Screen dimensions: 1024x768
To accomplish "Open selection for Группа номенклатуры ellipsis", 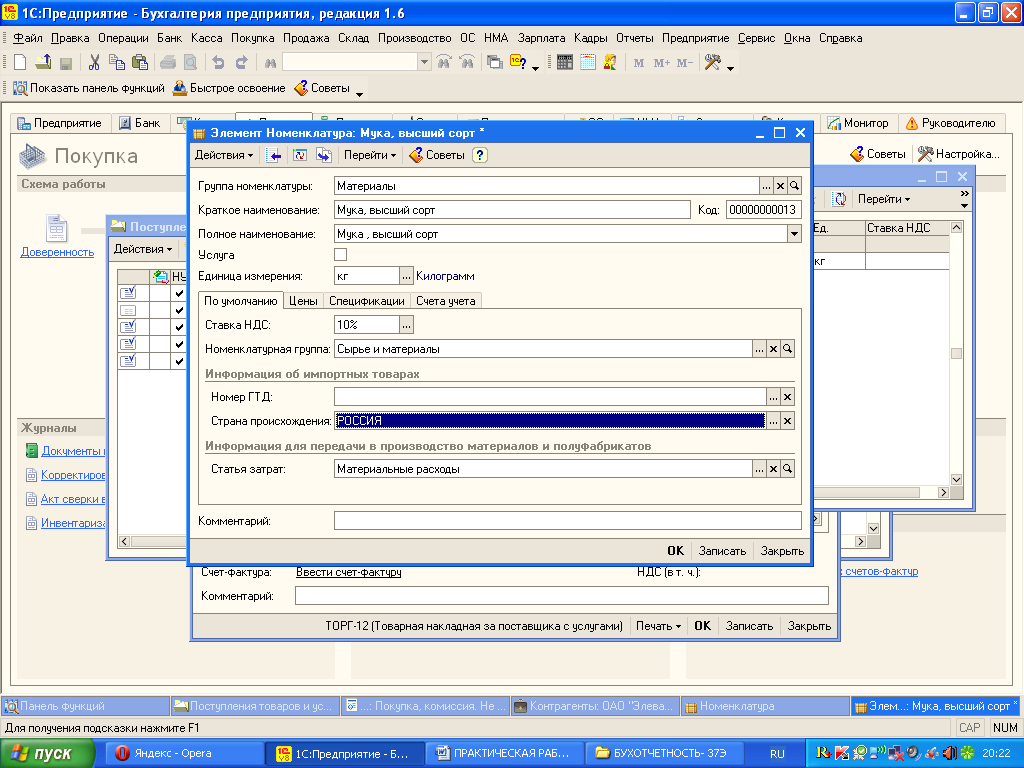I will pyautogui.click(x=766, y=186).
